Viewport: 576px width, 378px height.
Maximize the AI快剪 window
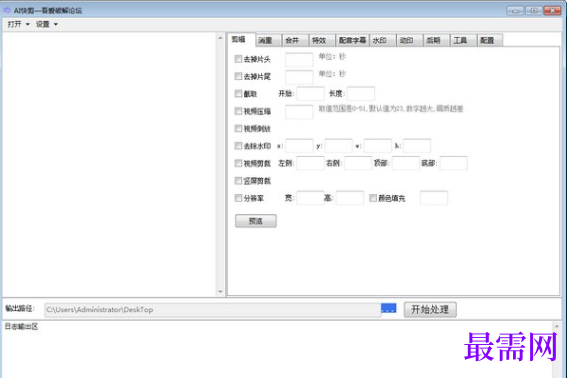(534, 11)
